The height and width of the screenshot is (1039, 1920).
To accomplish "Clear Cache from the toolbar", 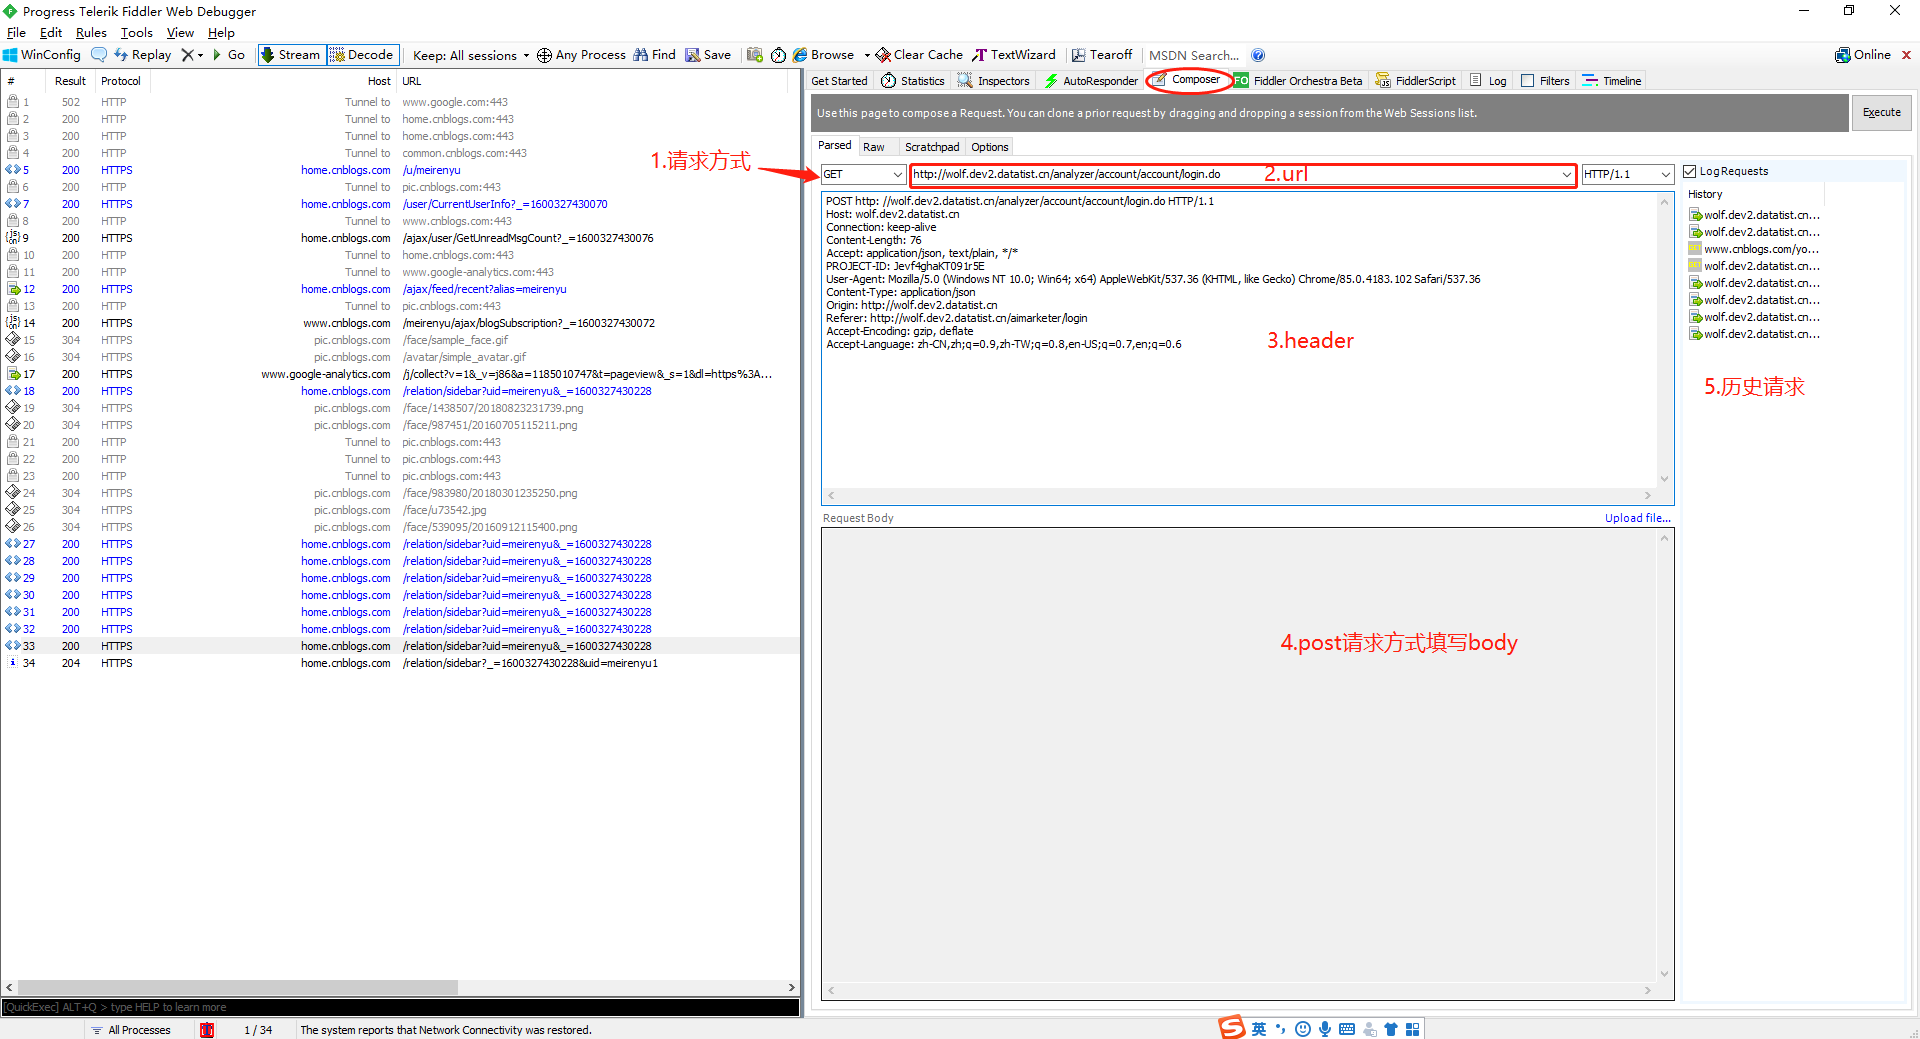I will (919, 55).
